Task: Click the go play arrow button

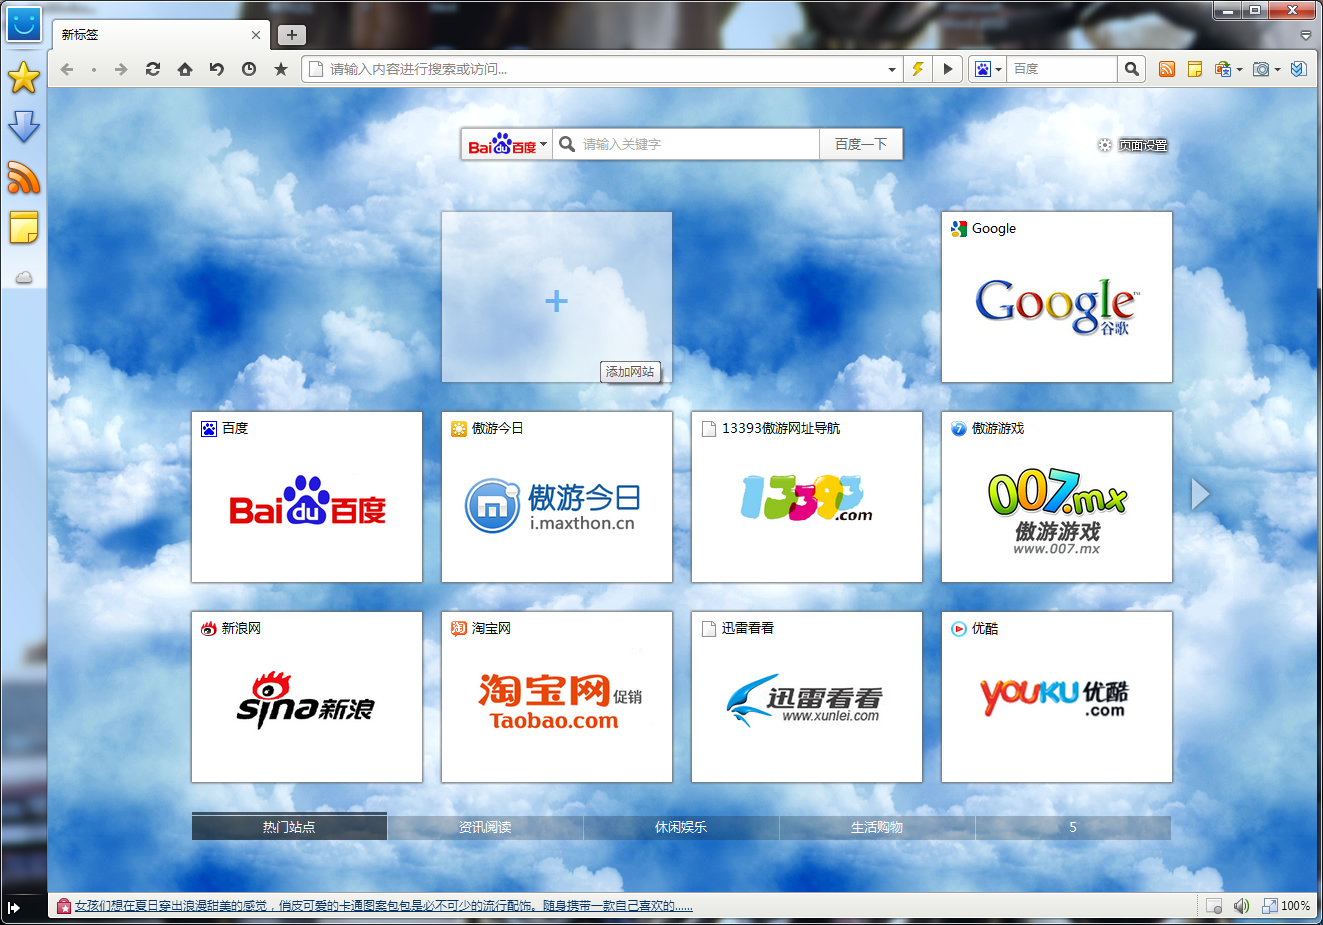Action: tap(948, 69)
